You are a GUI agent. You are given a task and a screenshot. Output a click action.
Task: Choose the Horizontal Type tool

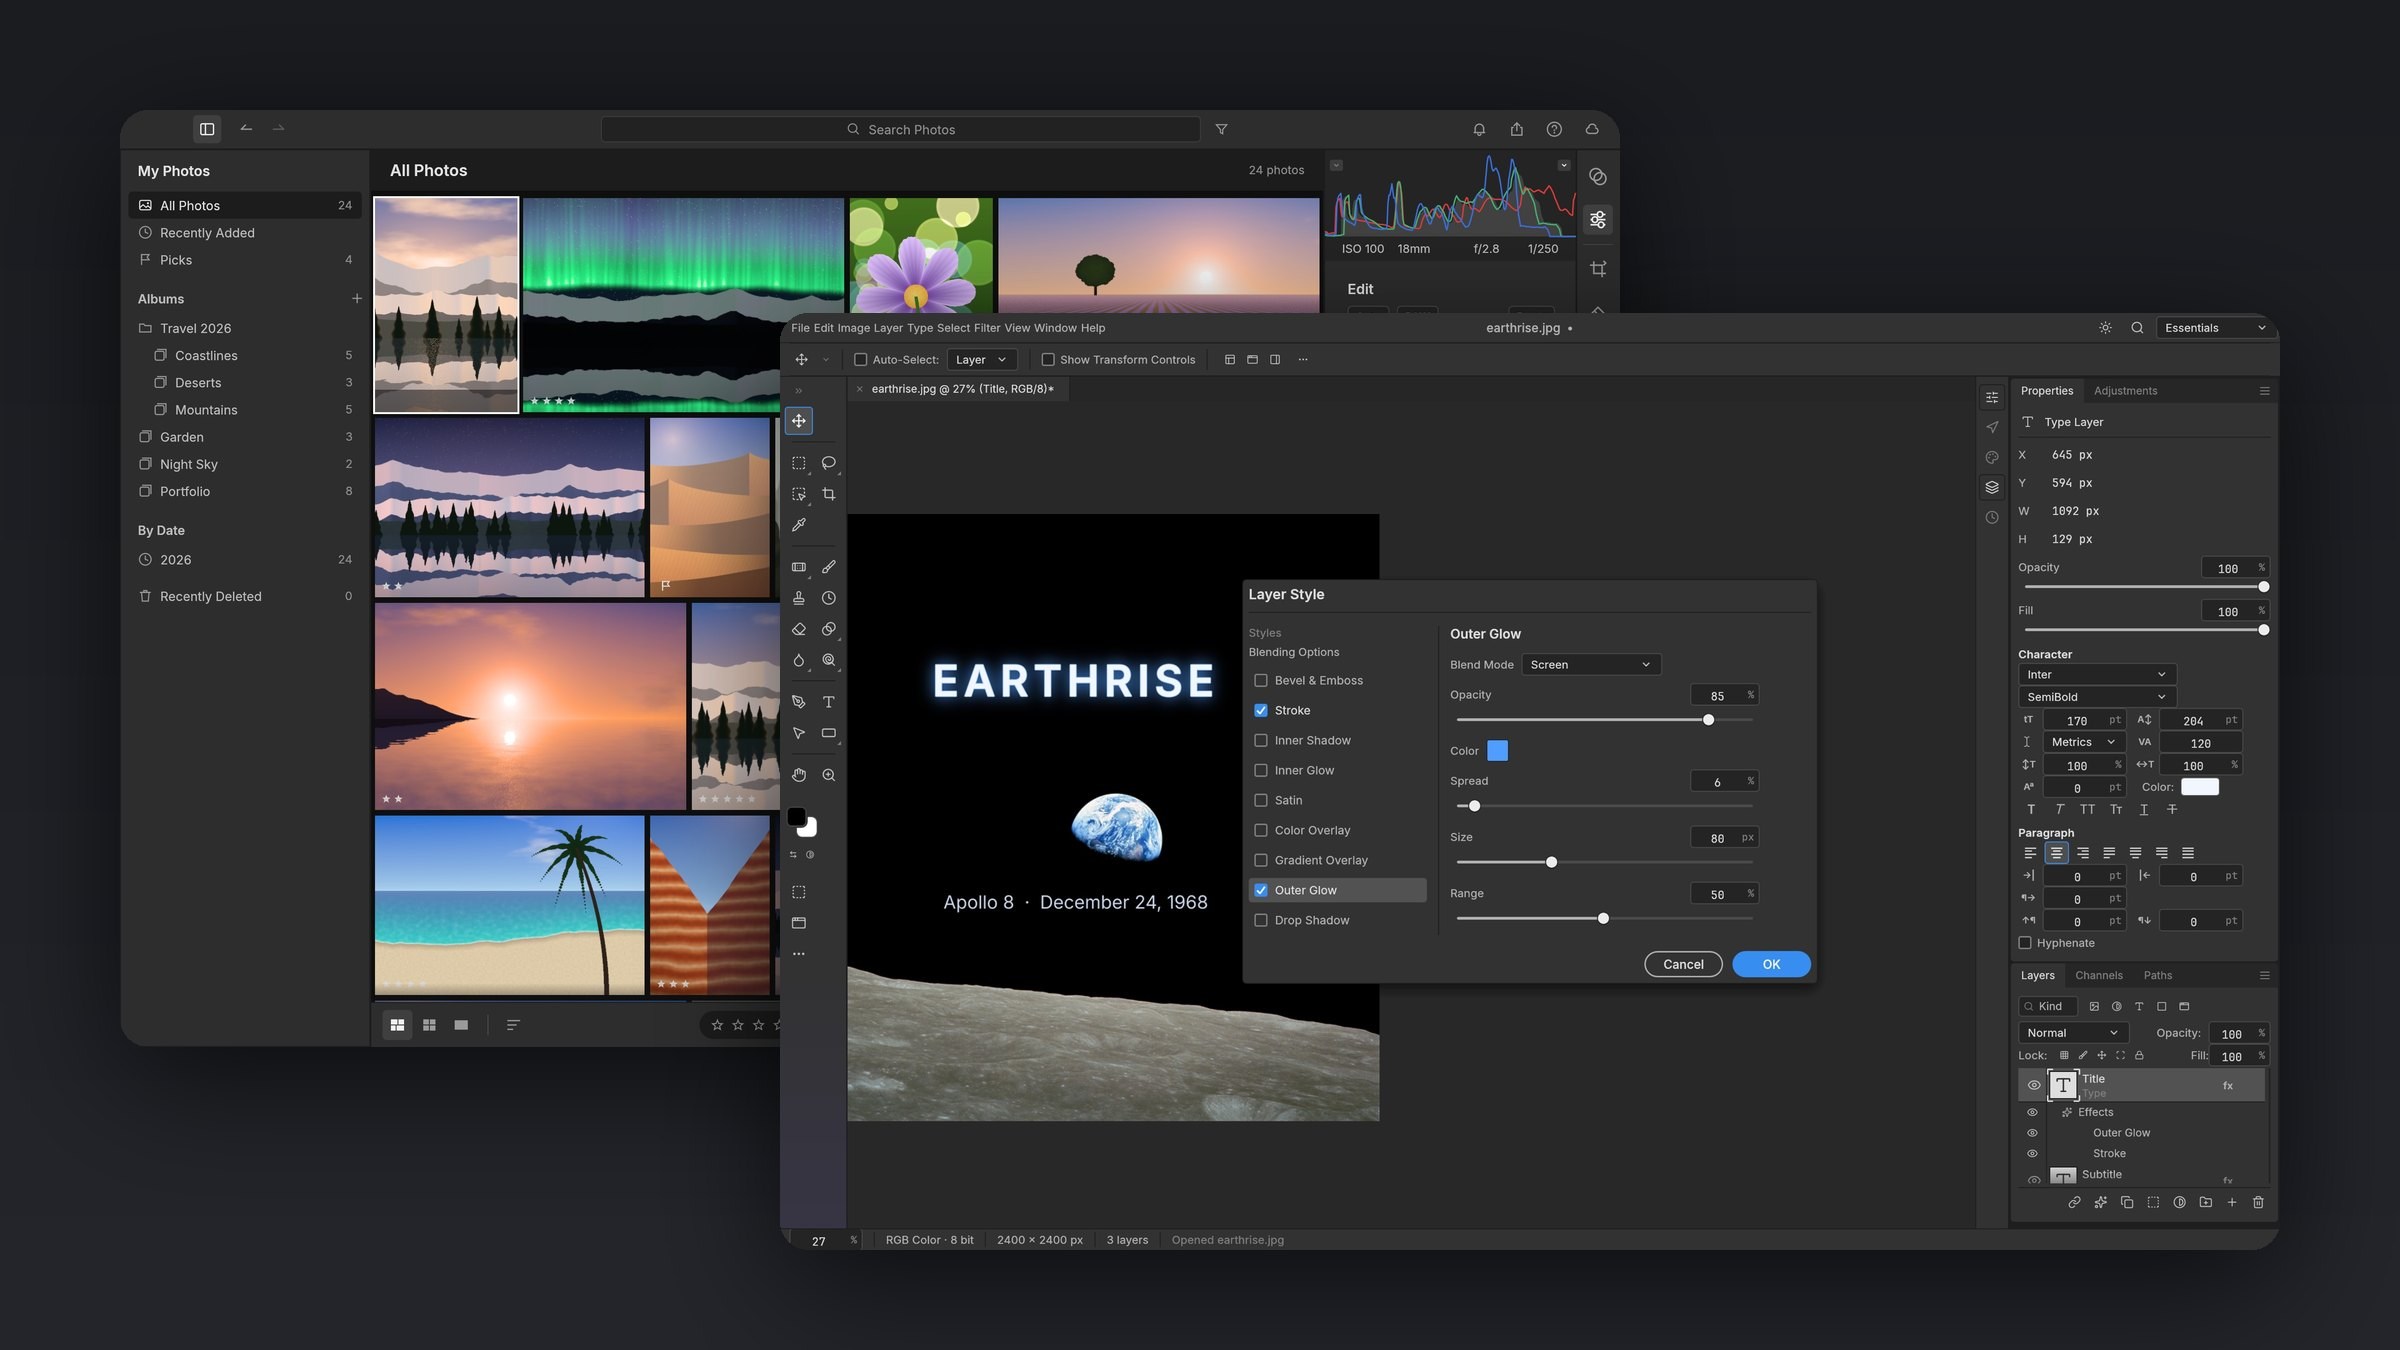click(829, 702)
